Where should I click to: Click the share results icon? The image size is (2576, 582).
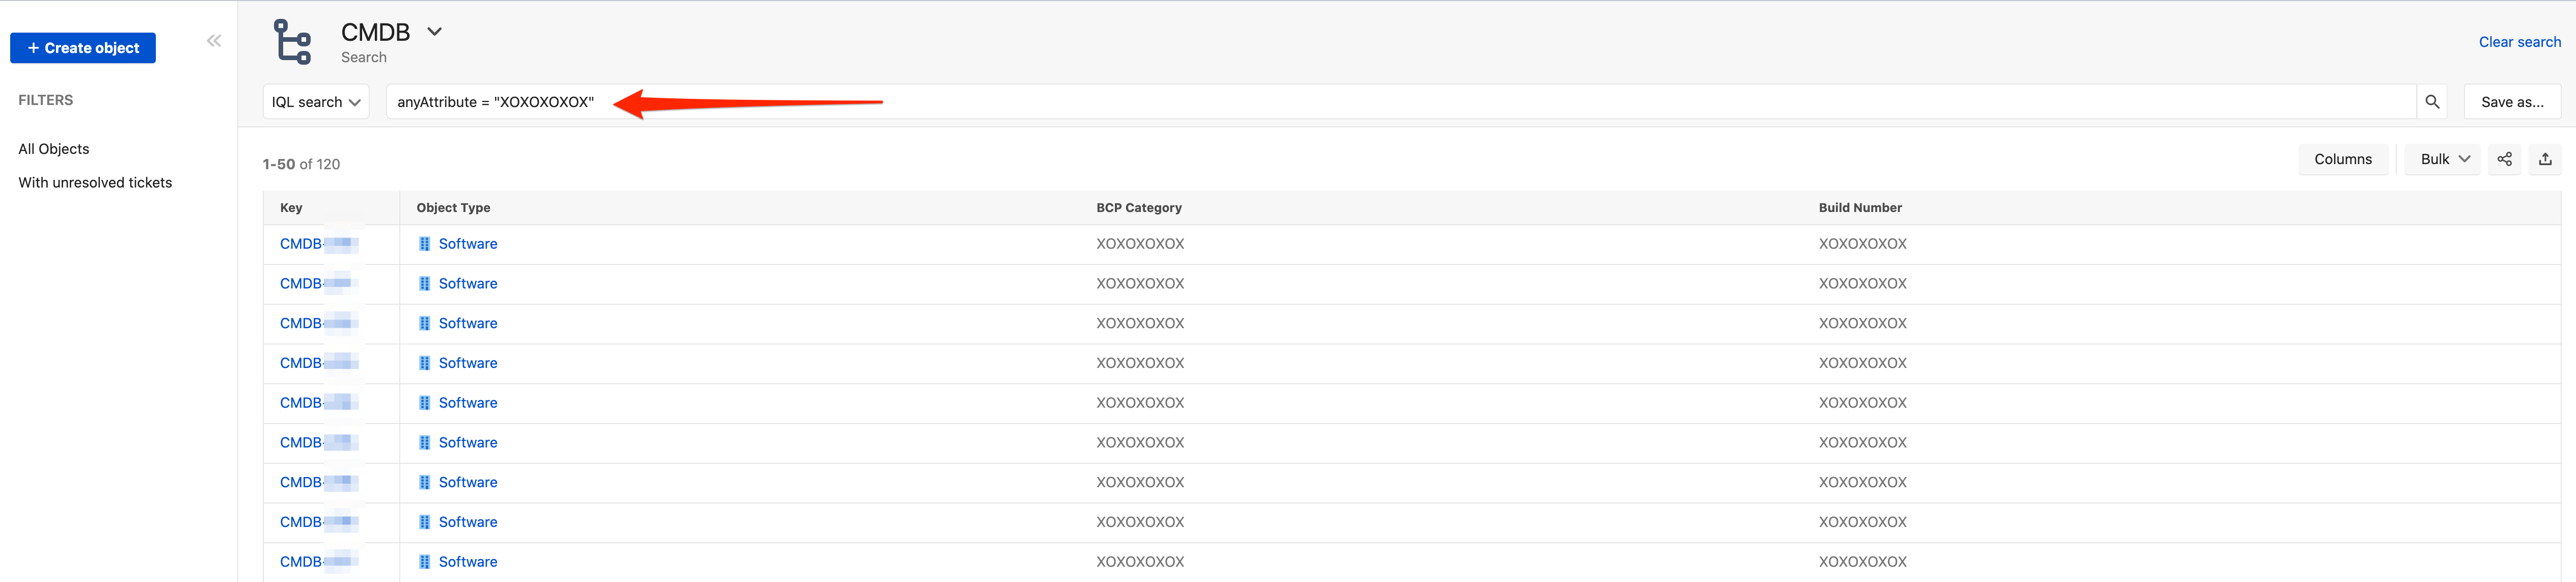click(2504, 159)
